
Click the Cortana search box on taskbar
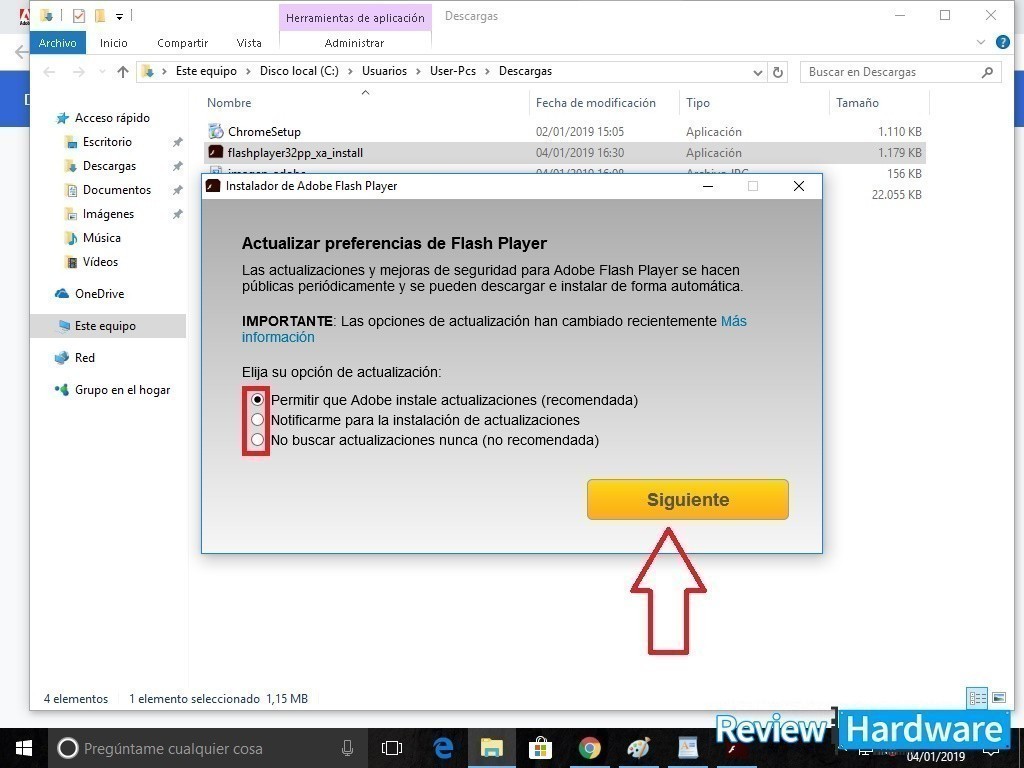coord(209,748)
